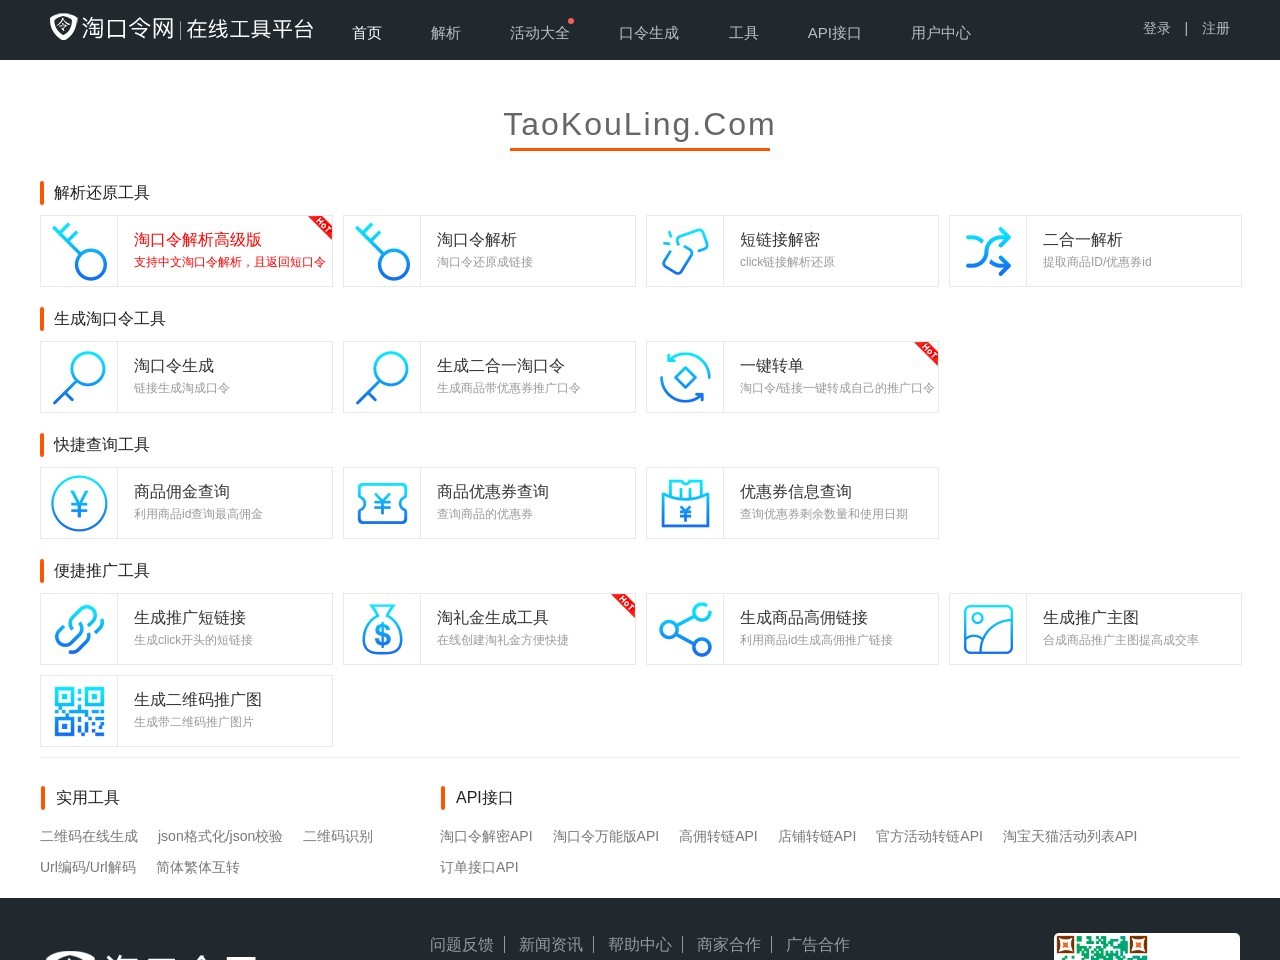
Task: Open json格式化/json校验 tool link
Action: [x=220, y=836]
